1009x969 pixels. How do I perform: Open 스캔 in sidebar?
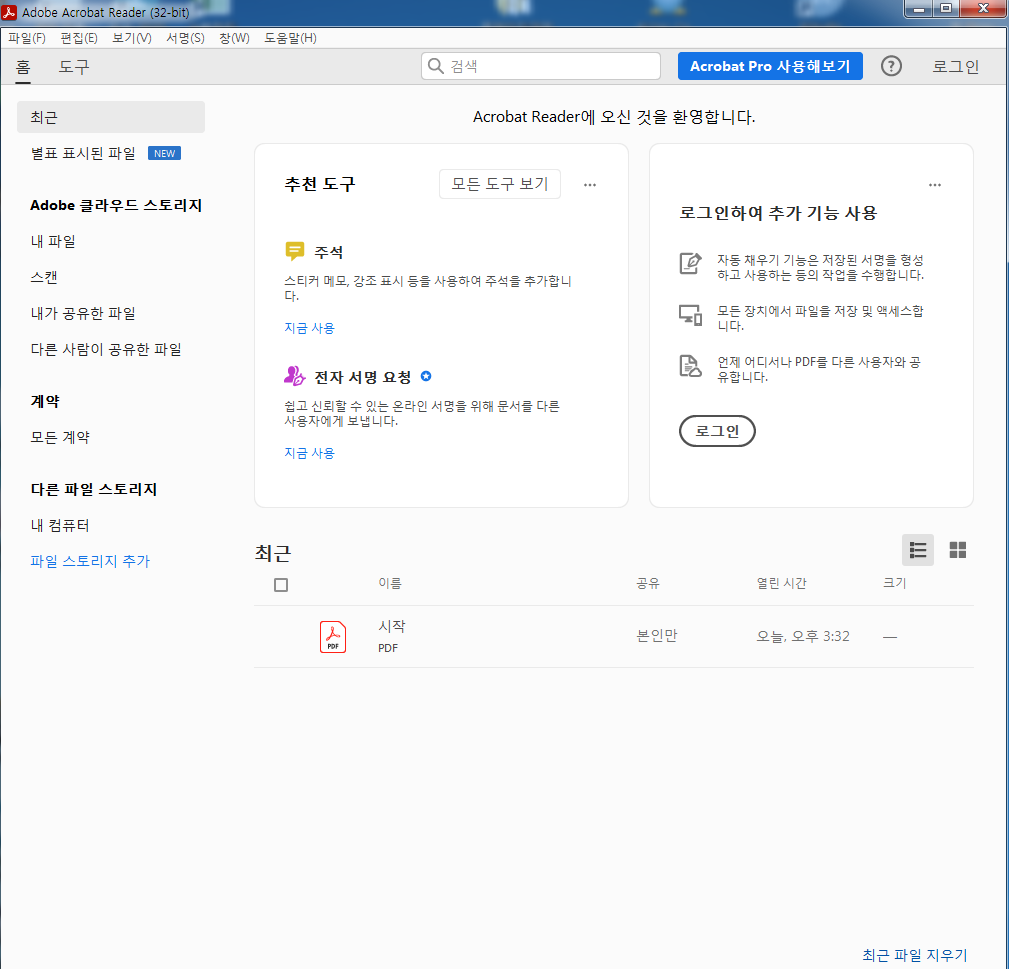[x=44, y=277]
